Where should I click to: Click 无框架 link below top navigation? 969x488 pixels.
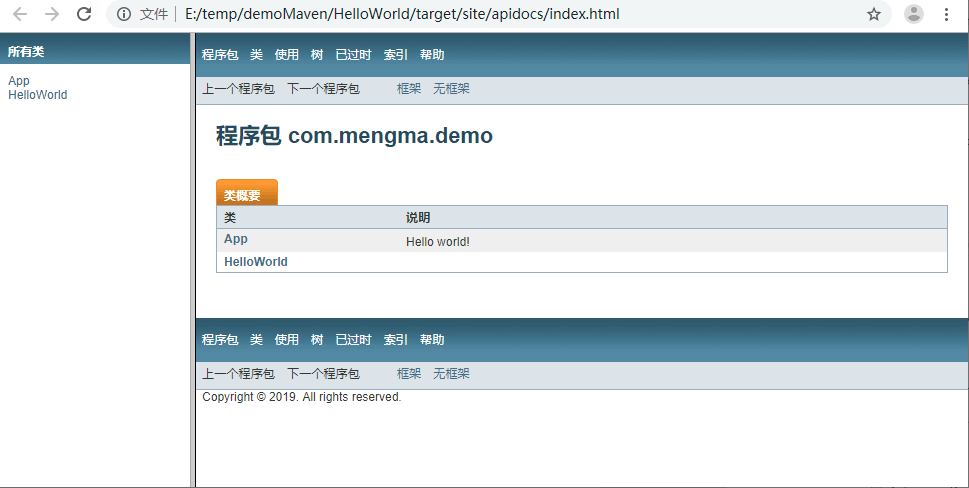pos(451,89)
